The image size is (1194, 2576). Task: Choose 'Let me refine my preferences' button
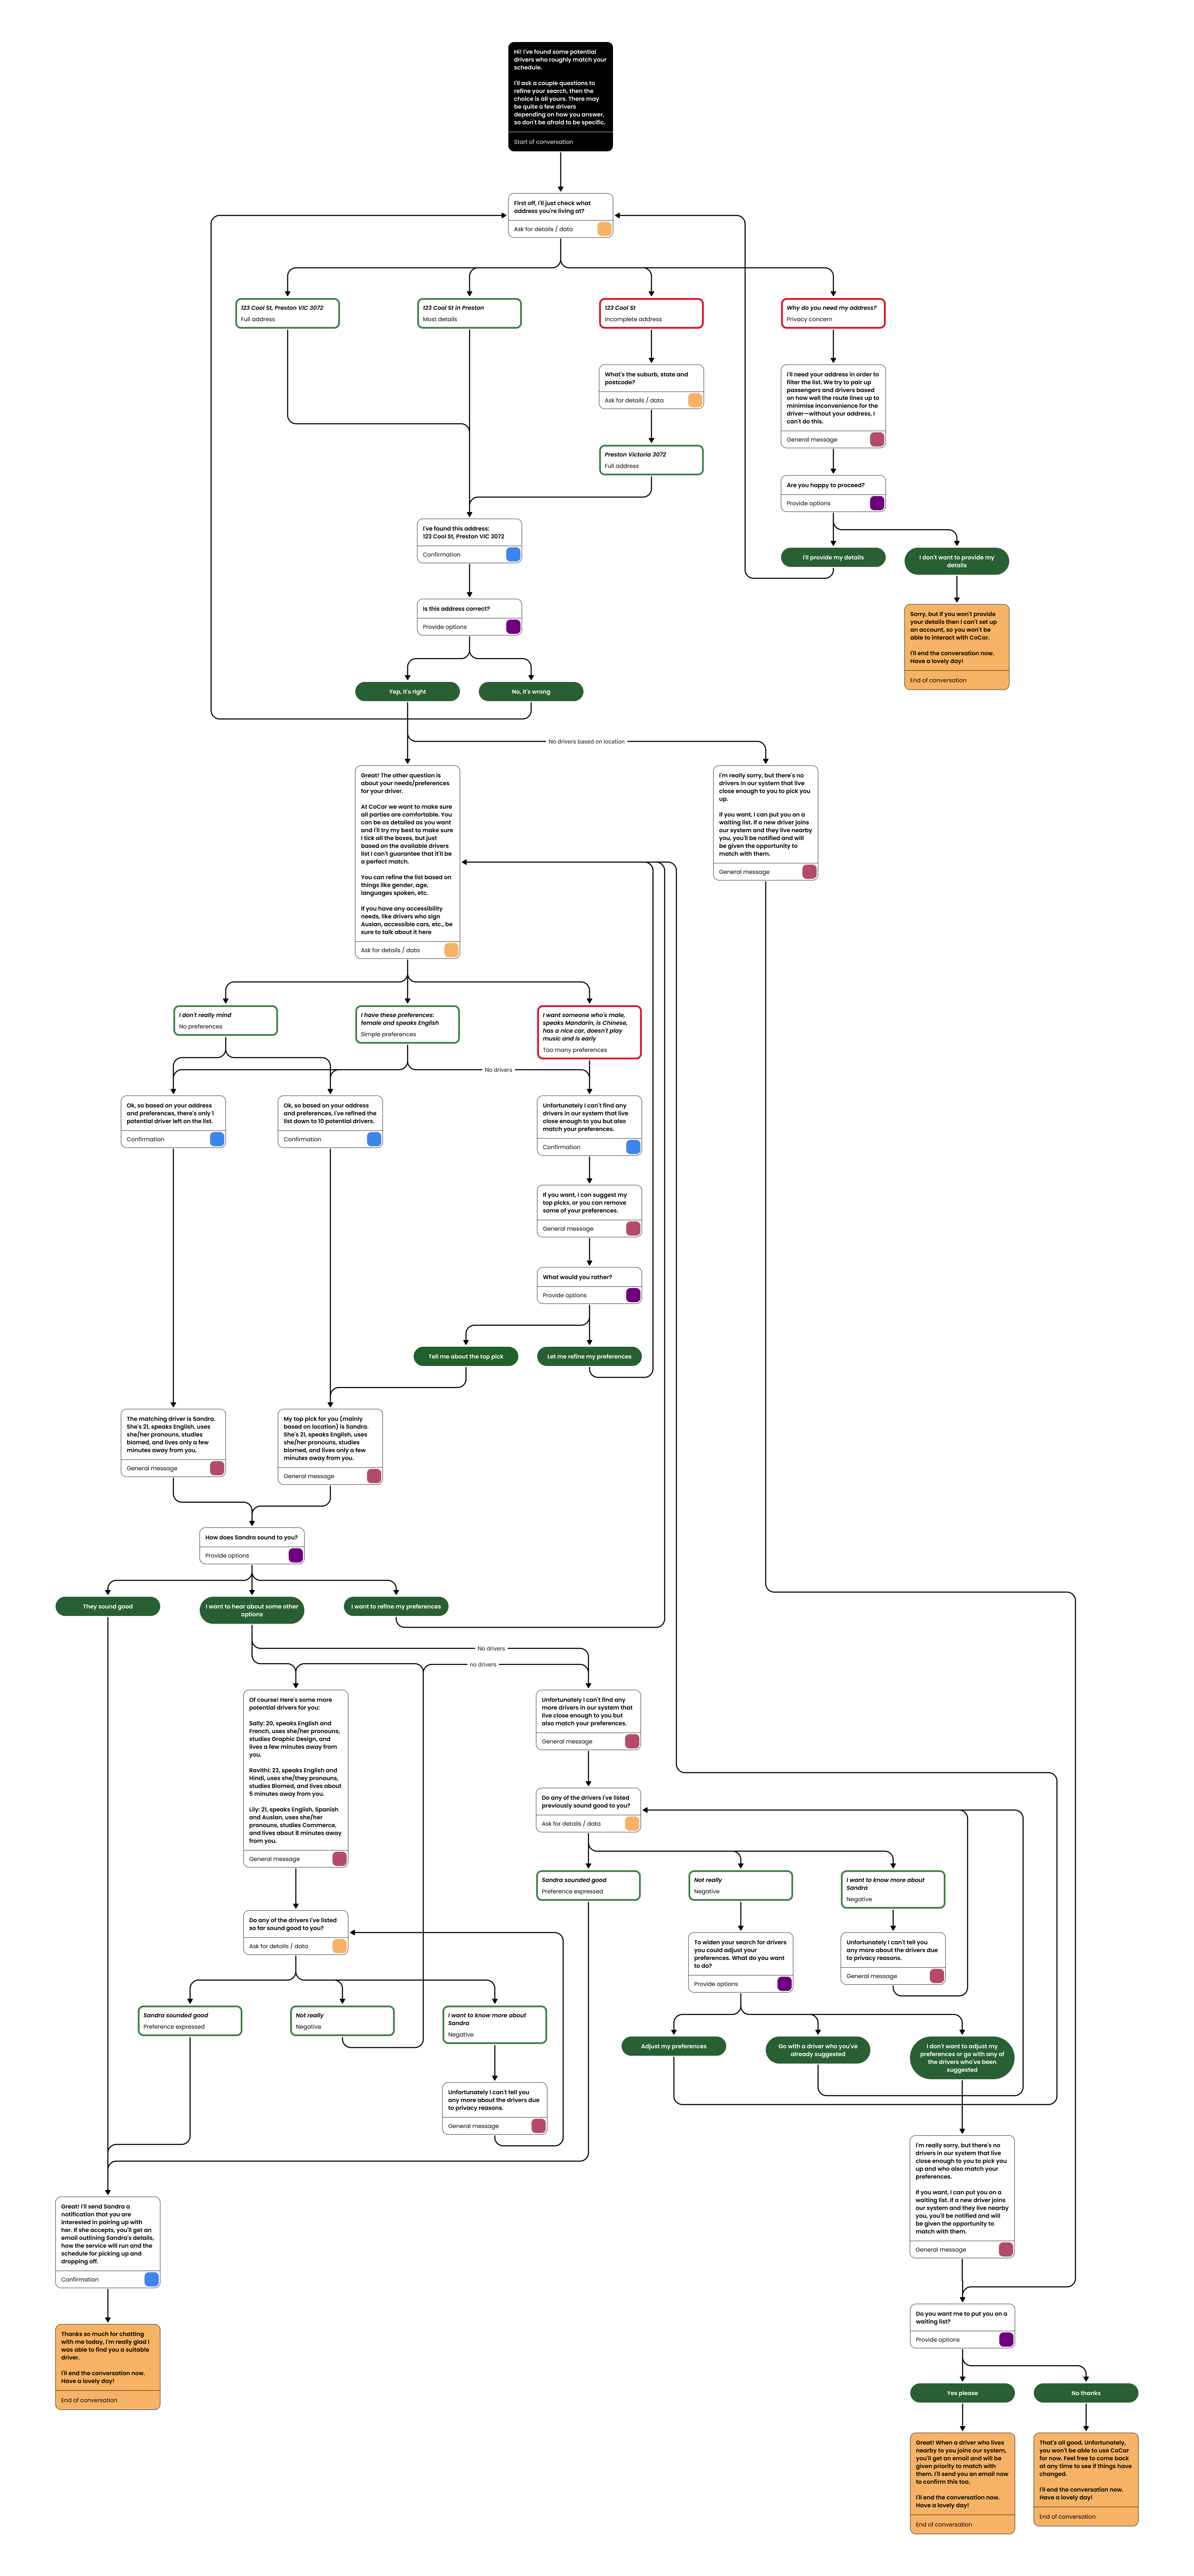click(589, 1356)
